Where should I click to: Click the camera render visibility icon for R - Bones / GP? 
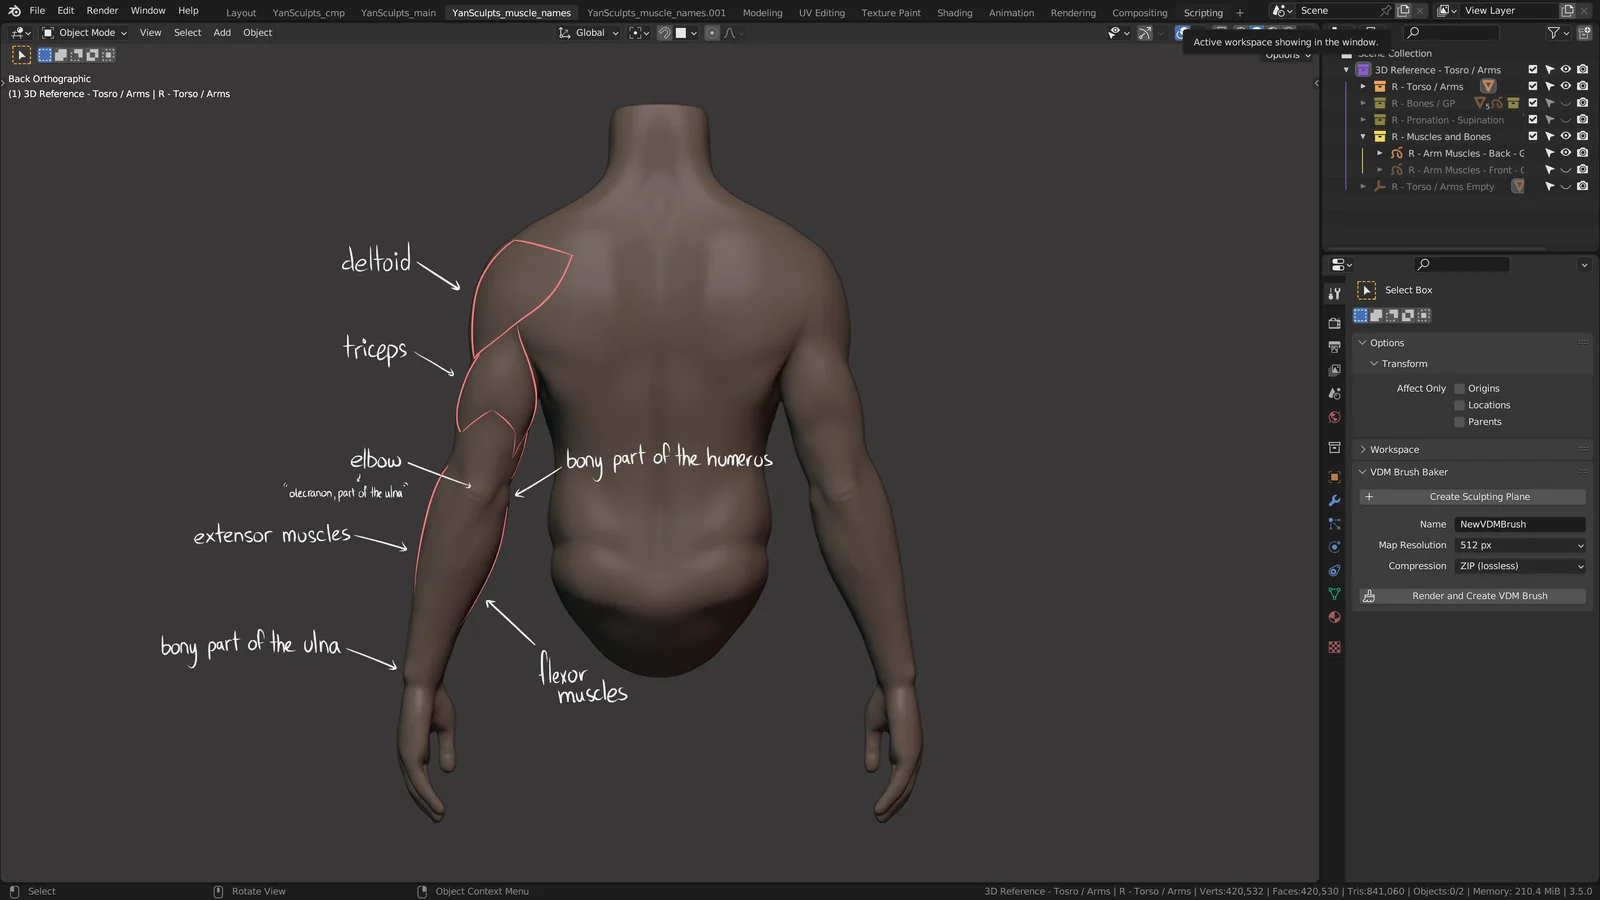pyautogui.click(x=1582, y=103)
